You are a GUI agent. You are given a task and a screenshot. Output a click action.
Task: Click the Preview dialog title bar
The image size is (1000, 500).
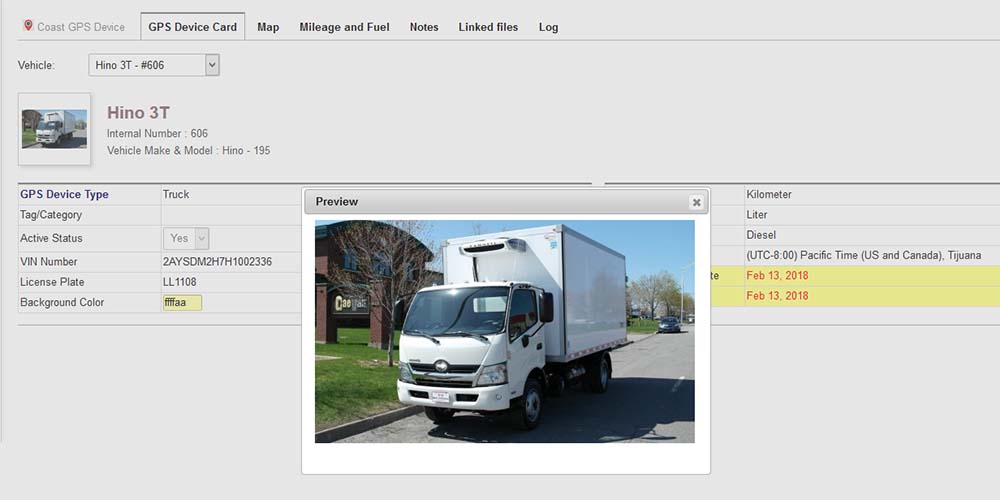coord(500,202)
